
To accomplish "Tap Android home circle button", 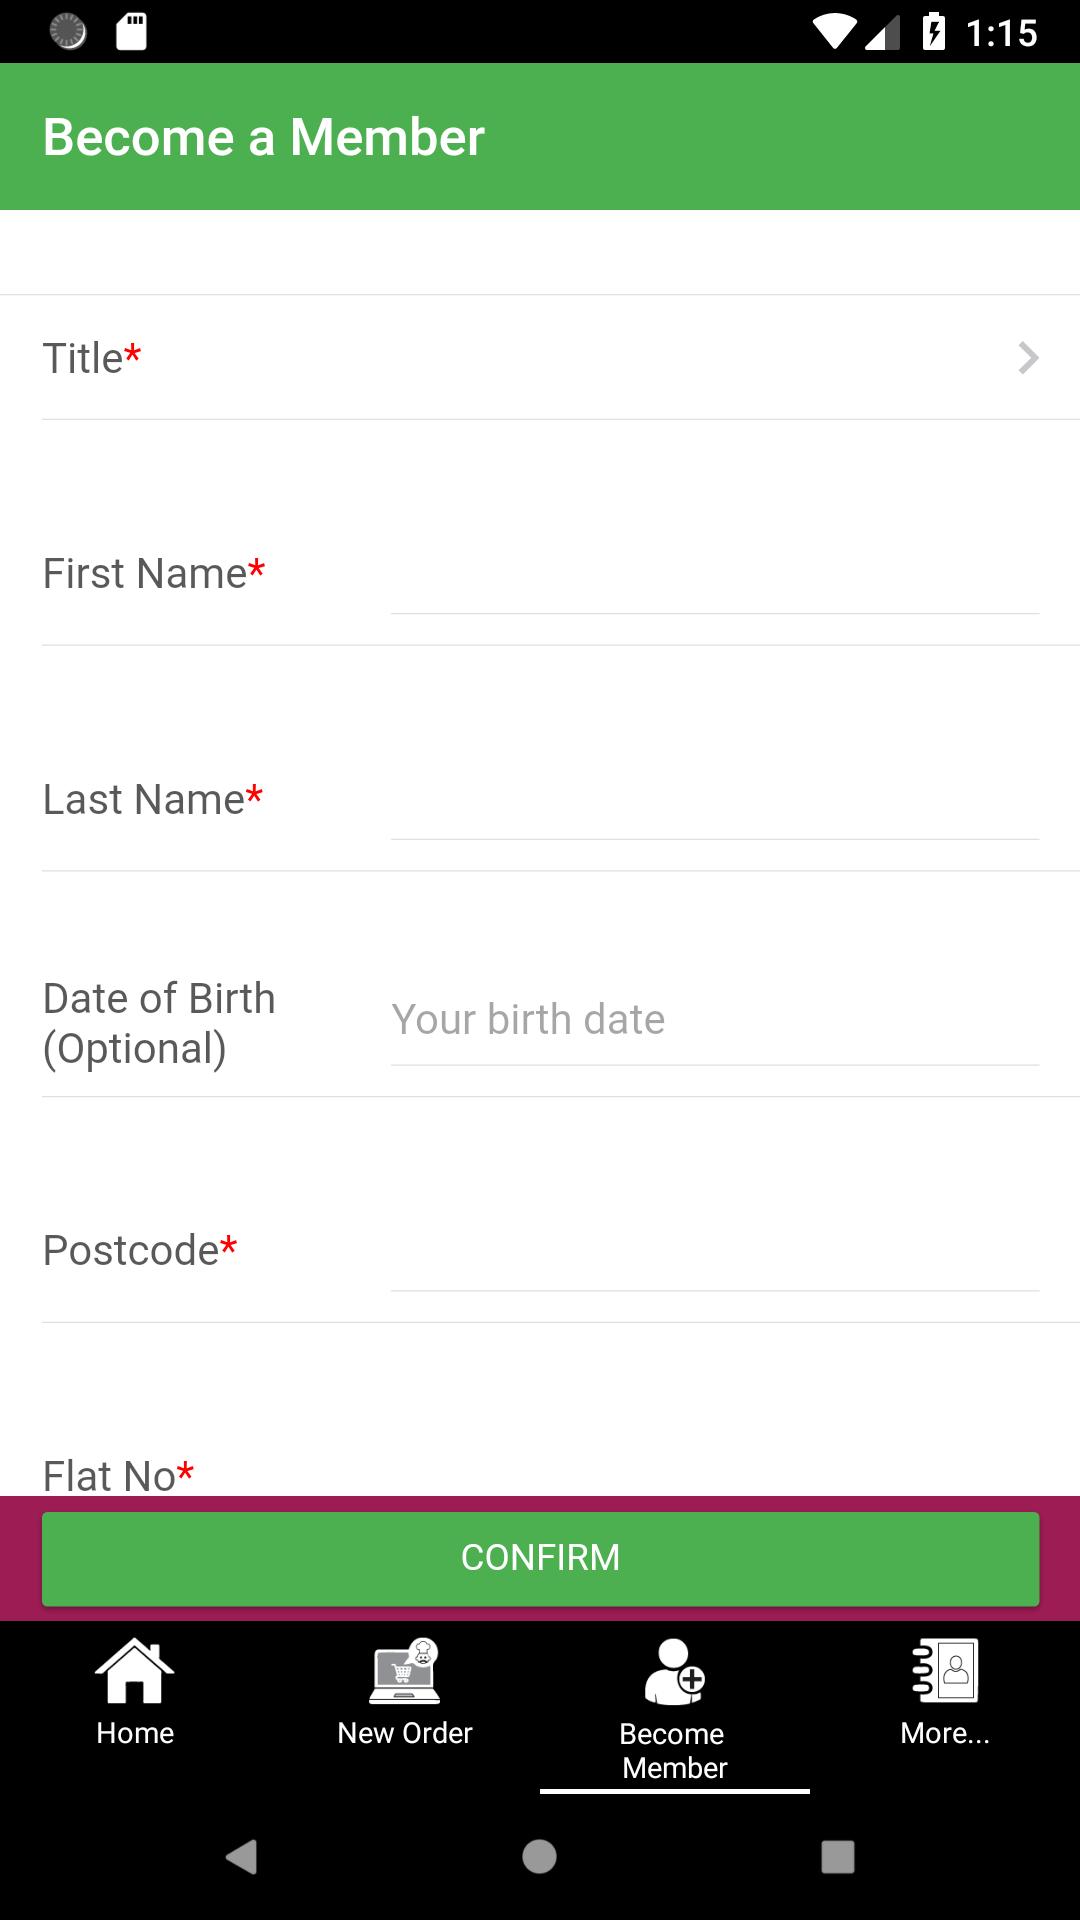I will coord(539,1857).
